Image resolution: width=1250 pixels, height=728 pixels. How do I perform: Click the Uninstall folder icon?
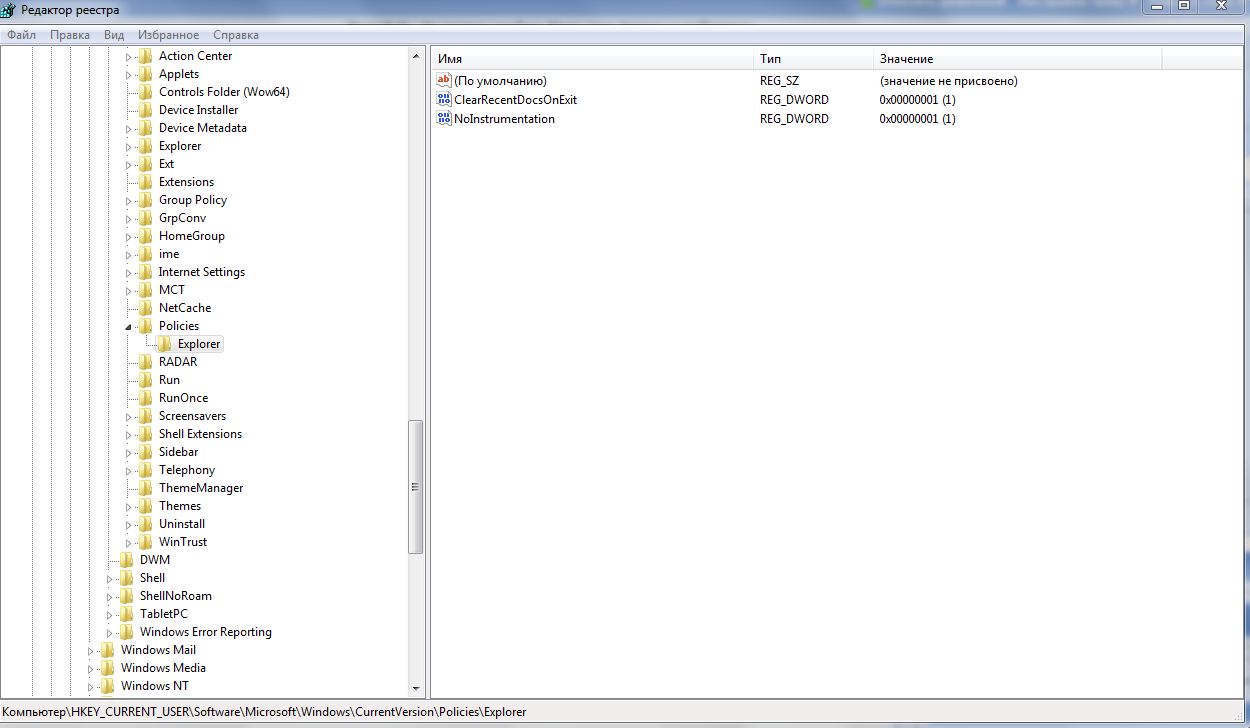point(146,524)
